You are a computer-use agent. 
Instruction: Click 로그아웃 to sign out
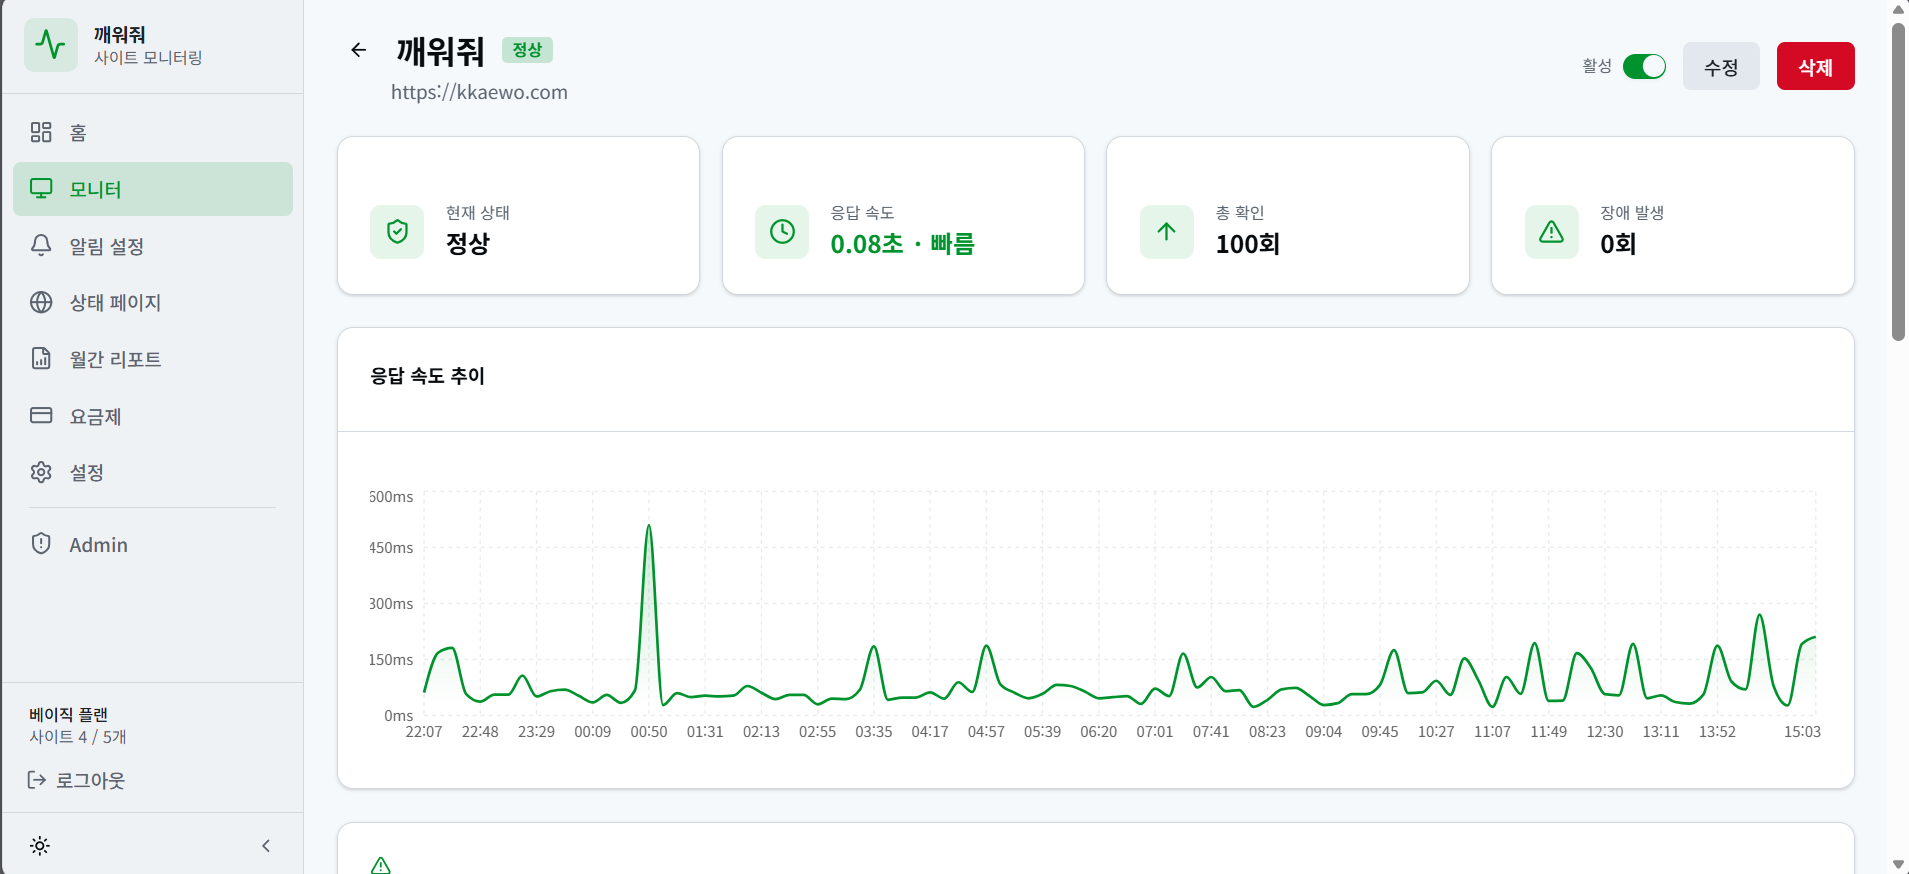(76, 780)
